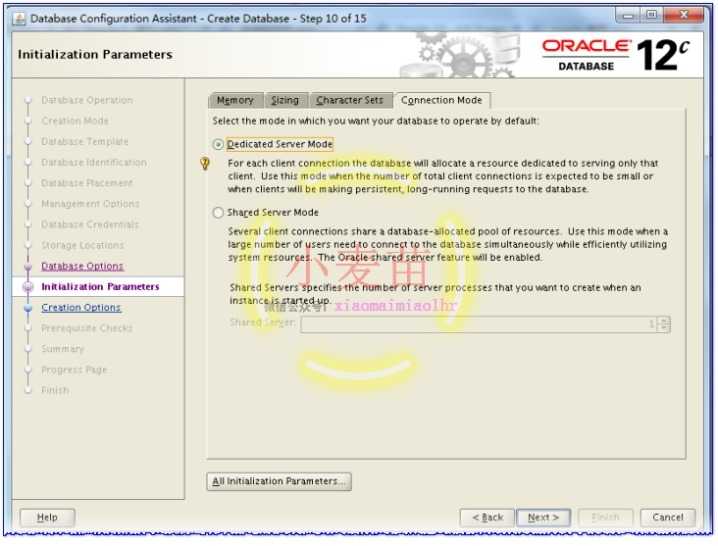This screenshot has height=546, width=718.
Task: Click Database Credentials step in sidebar
Action: [90, 224]
